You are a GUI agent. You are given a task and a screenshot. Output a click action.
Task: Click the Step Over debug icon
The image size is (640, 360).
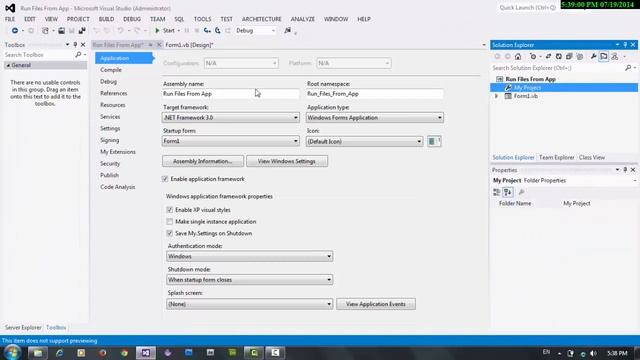218,31
